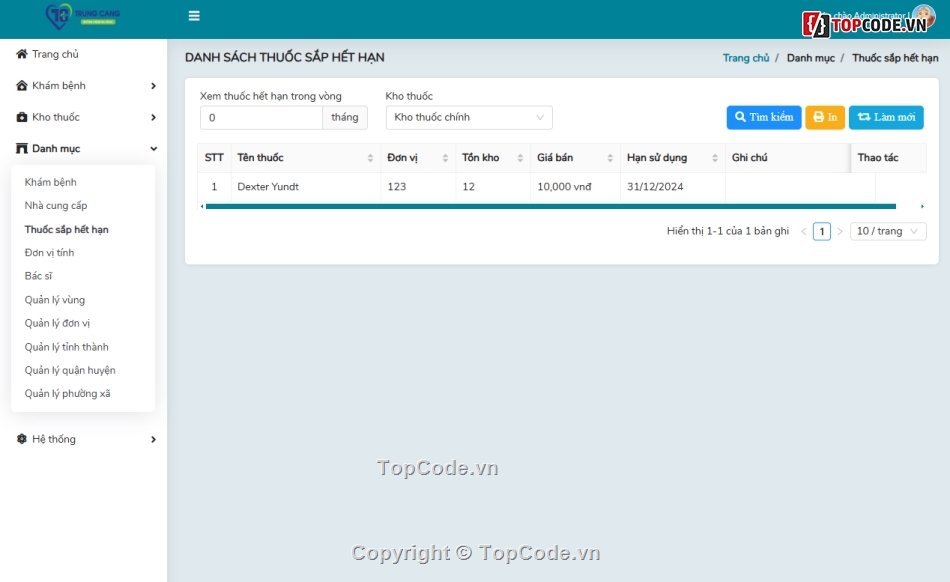
Task: Click the Khám bệnh hospital icon
Action: click(22, 85)
